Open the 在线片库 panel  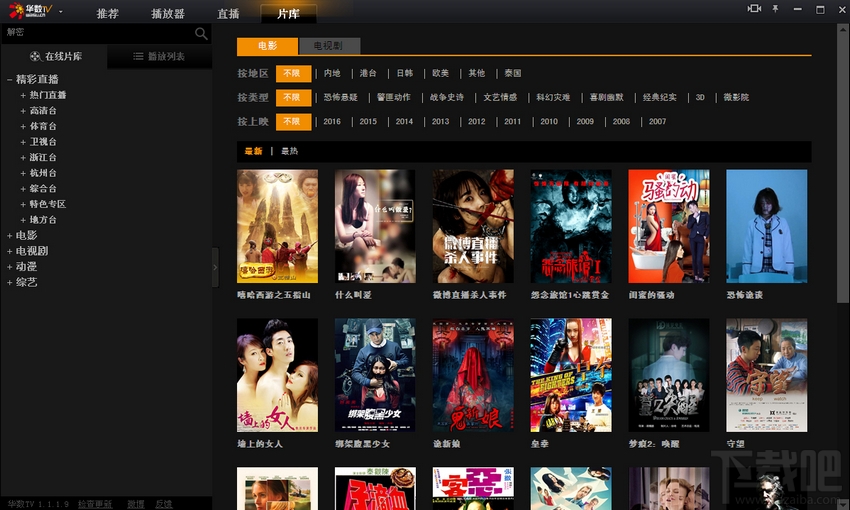[55, 56]
